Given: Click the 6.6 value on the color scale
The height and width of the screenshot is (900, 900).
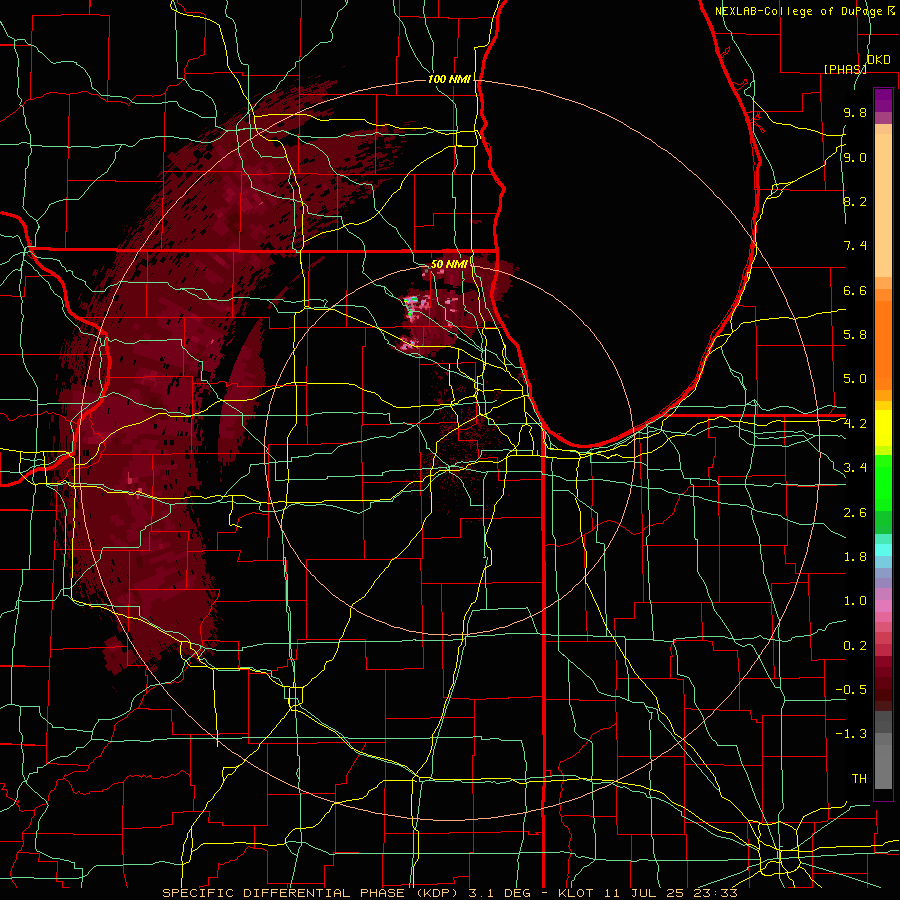Looking at the screenshot, I should [x=855, y=290].
